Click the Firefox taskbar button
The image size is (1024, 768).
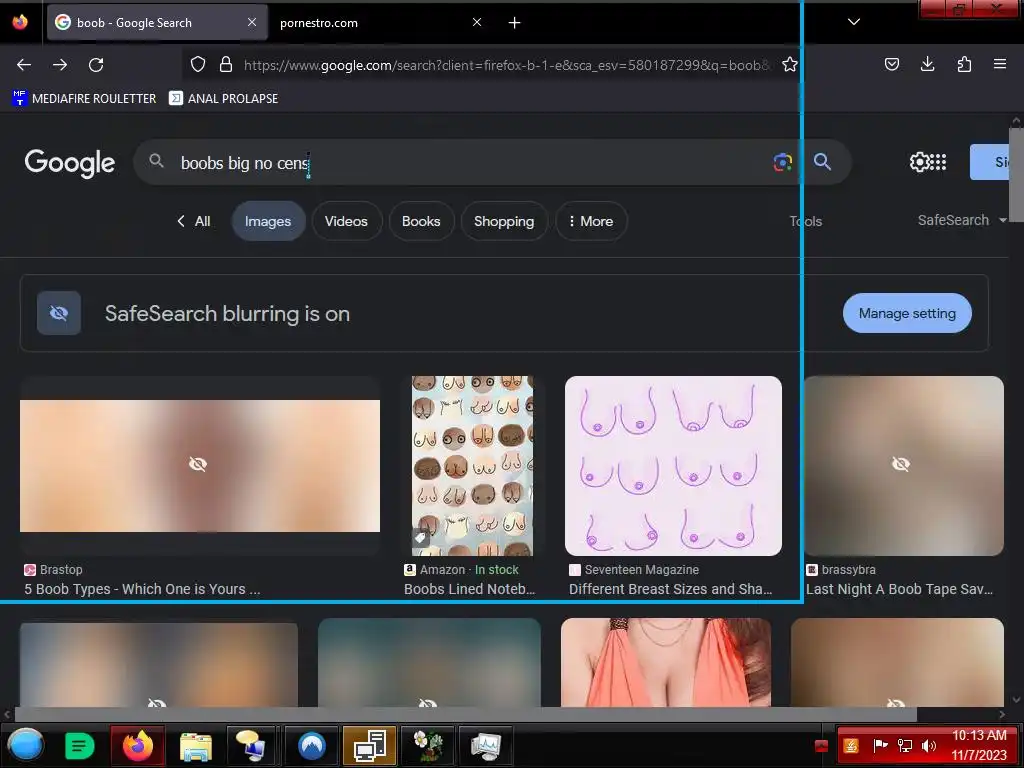tap(138, 746)
